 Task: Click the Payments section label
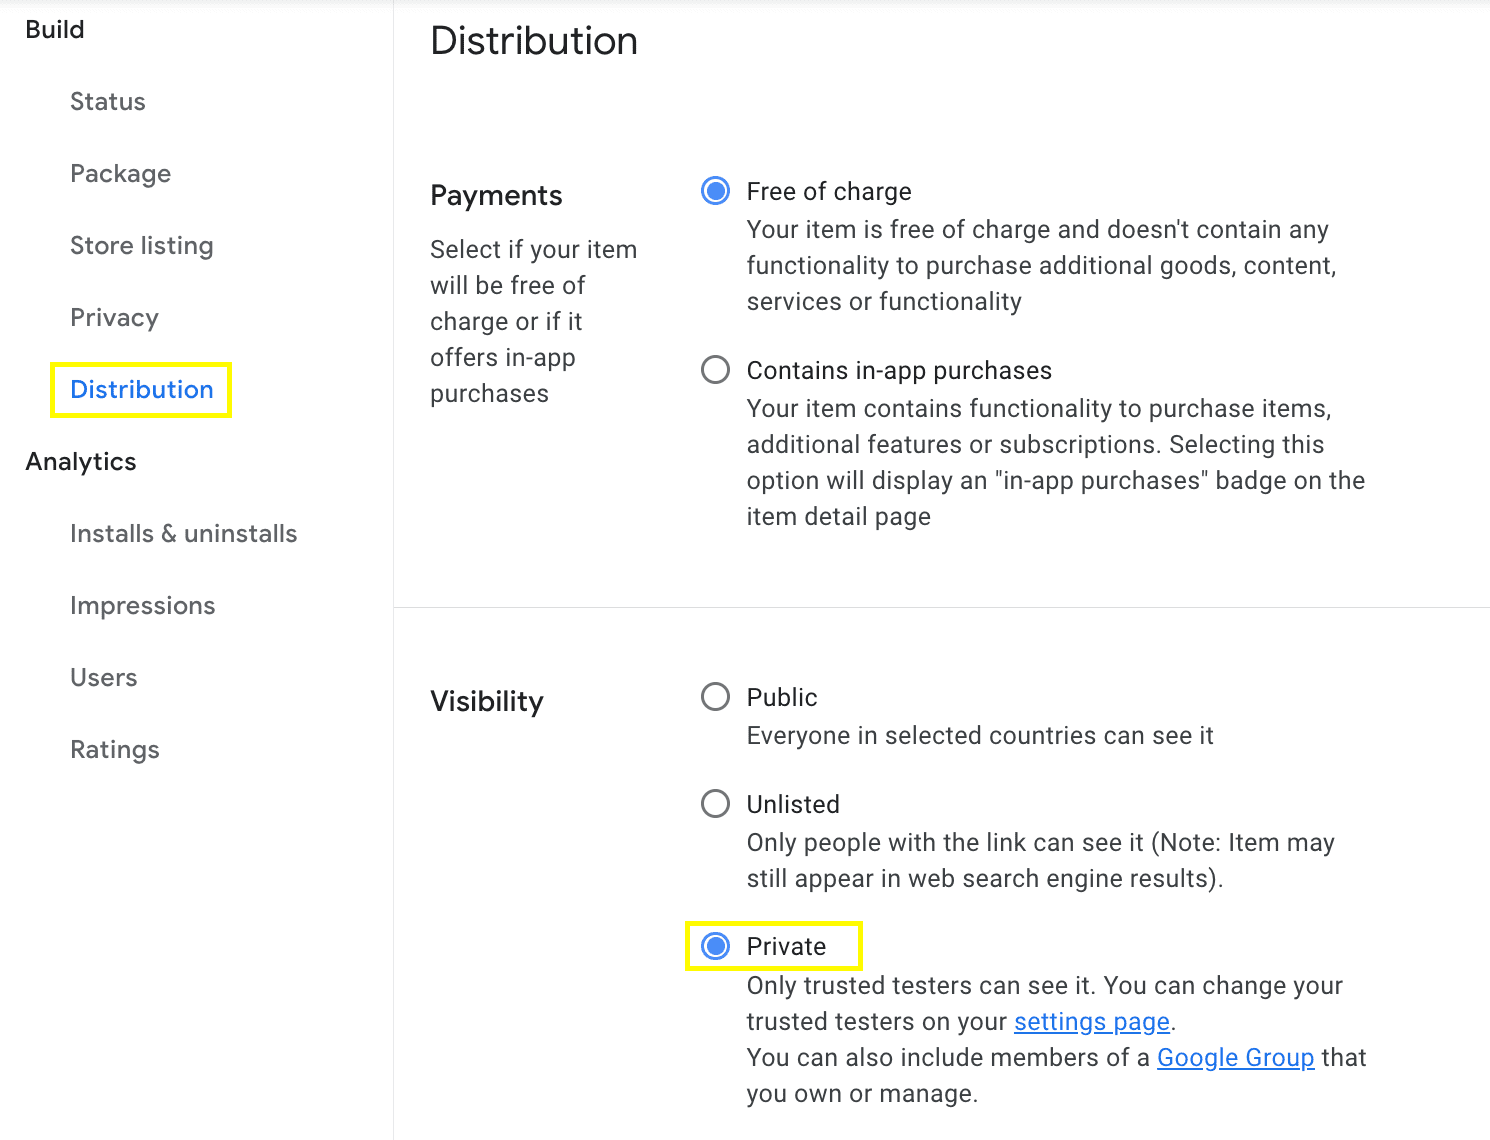click(496, 195)
